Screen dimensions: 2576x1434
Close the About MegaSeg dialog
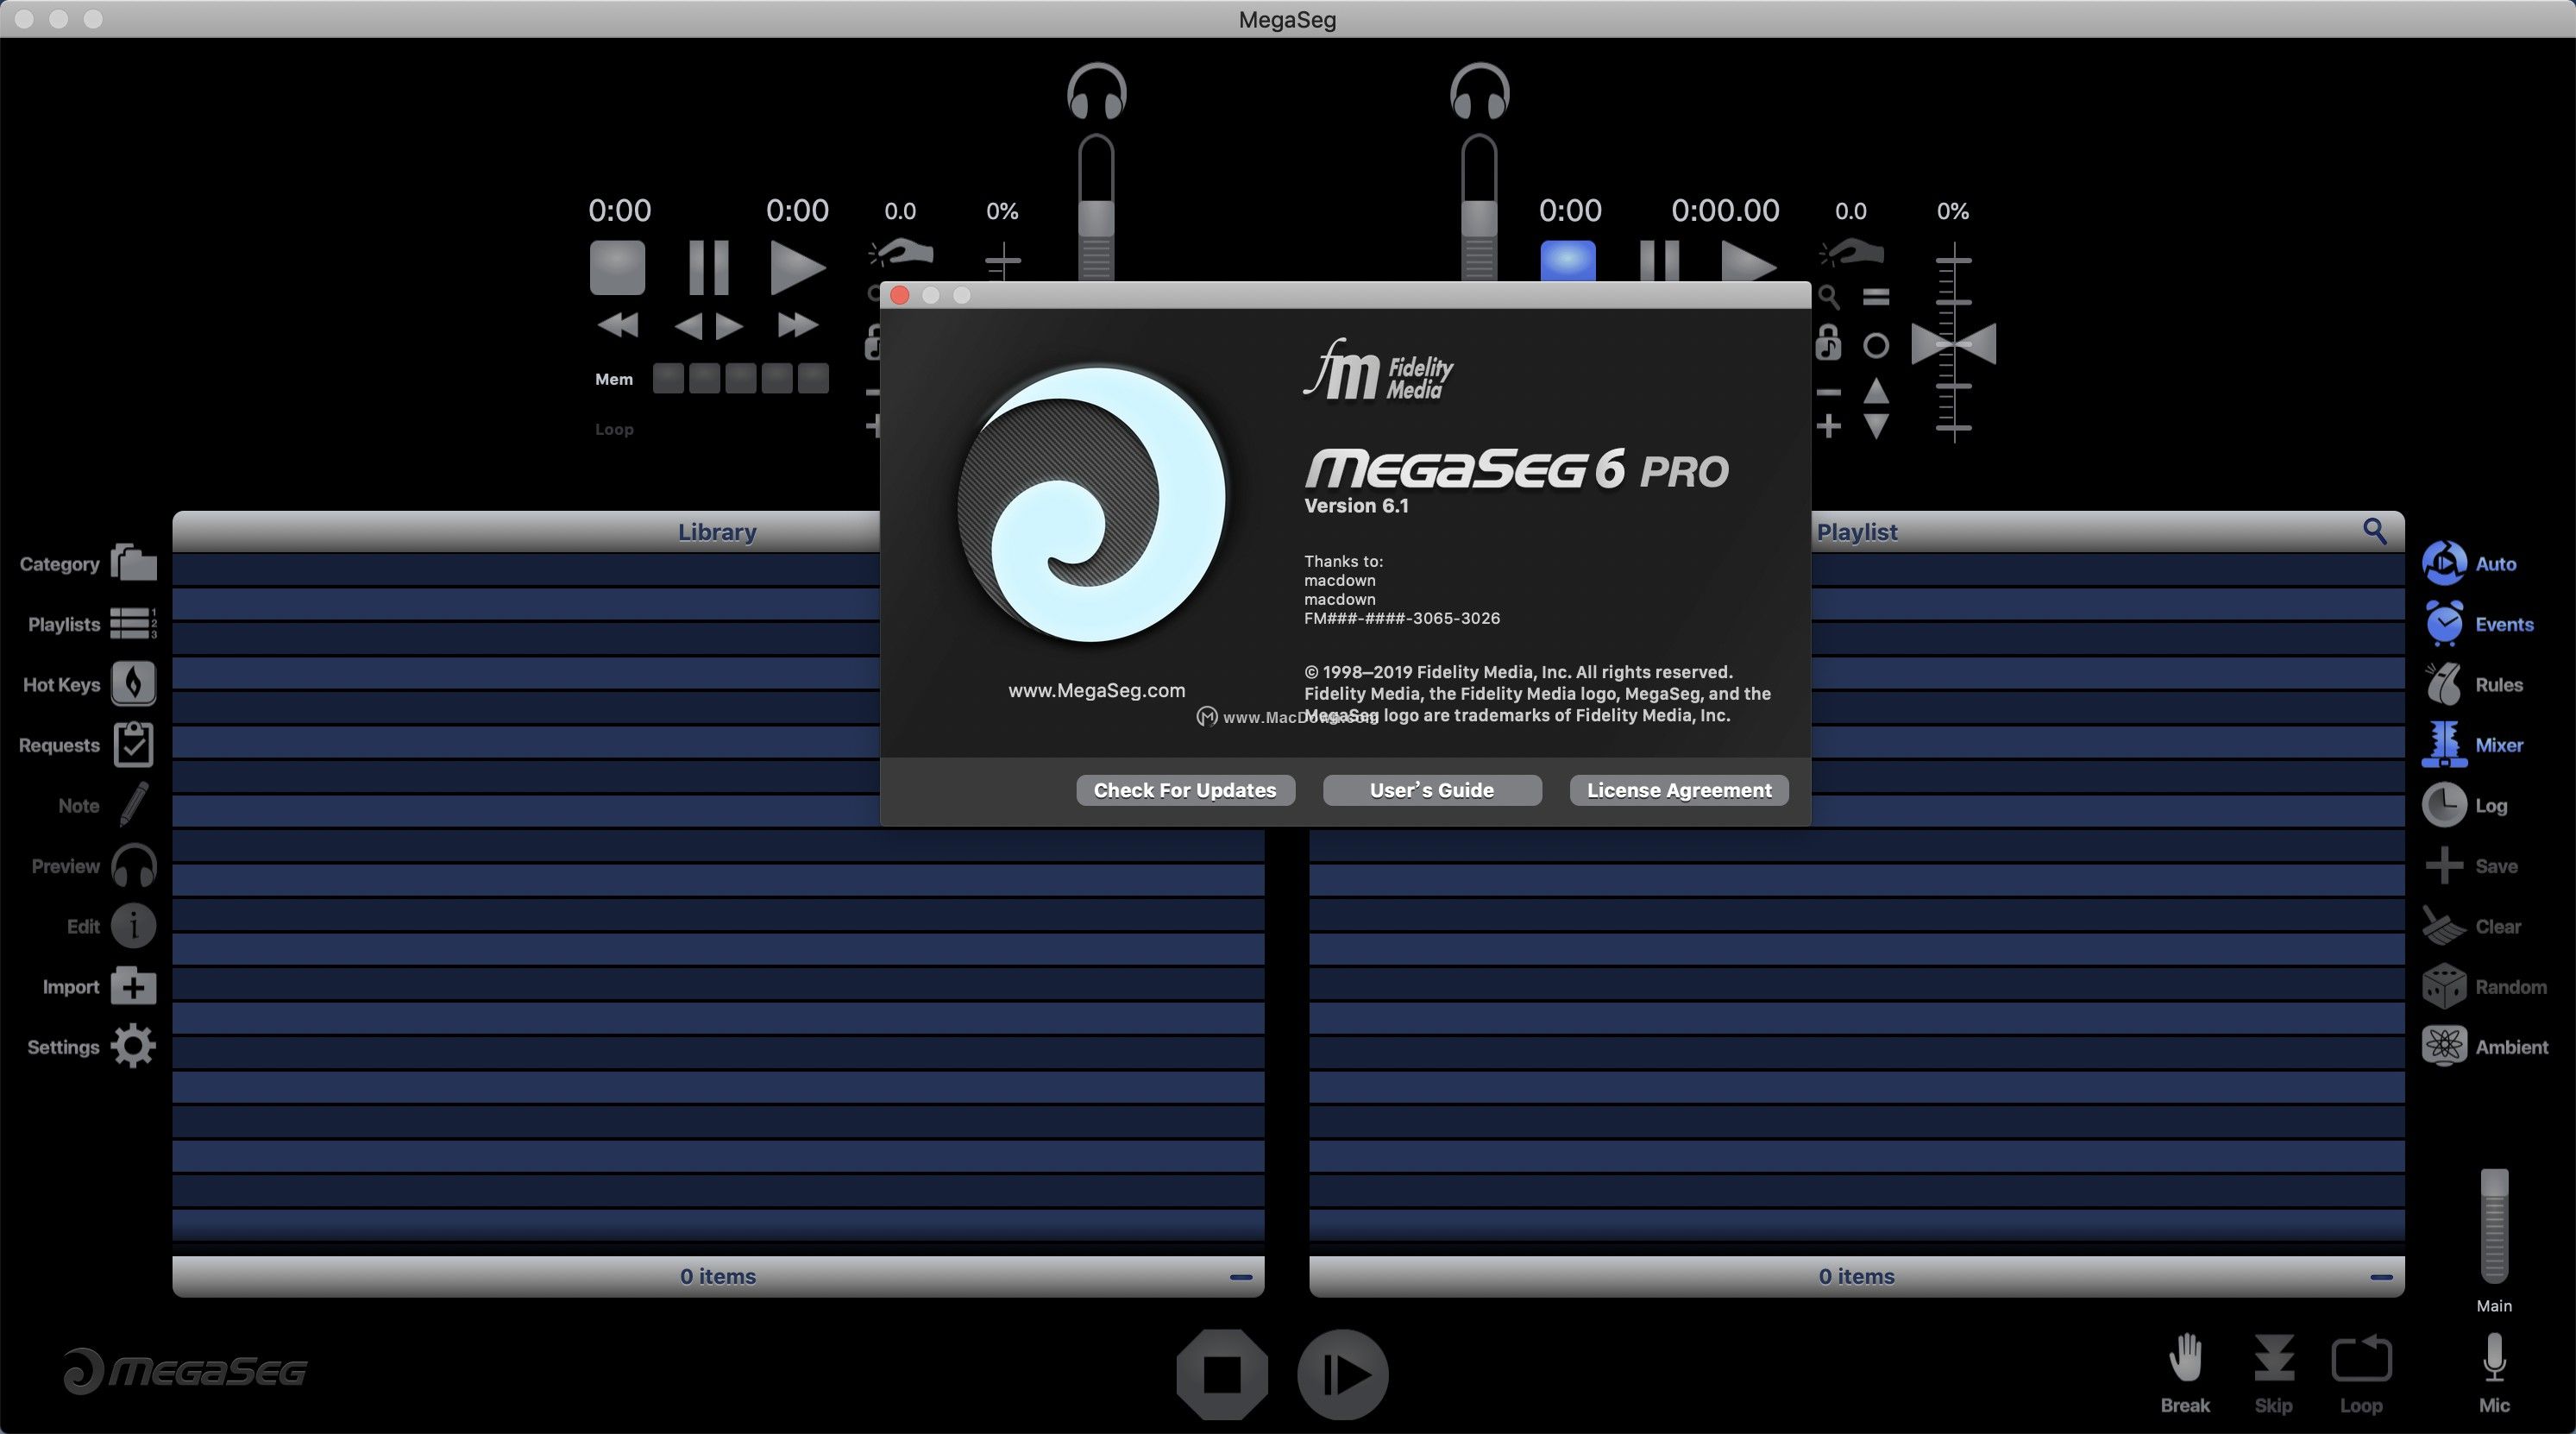[899, 295]
